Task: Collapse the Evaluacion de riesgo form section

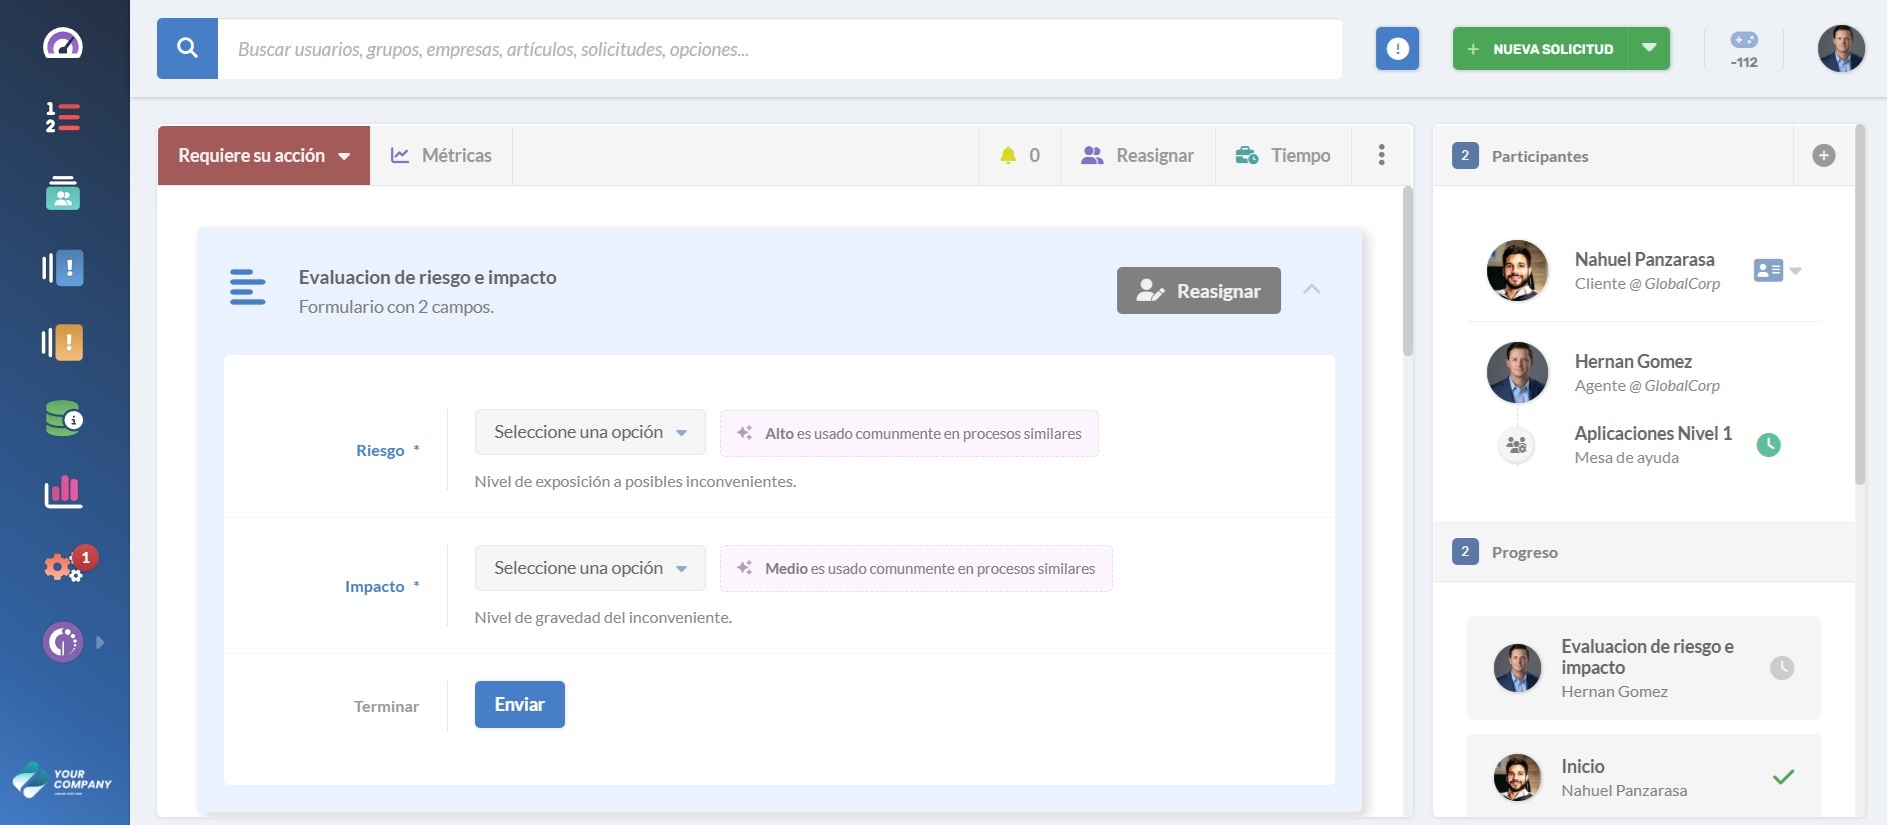Action: point(1312,290)
